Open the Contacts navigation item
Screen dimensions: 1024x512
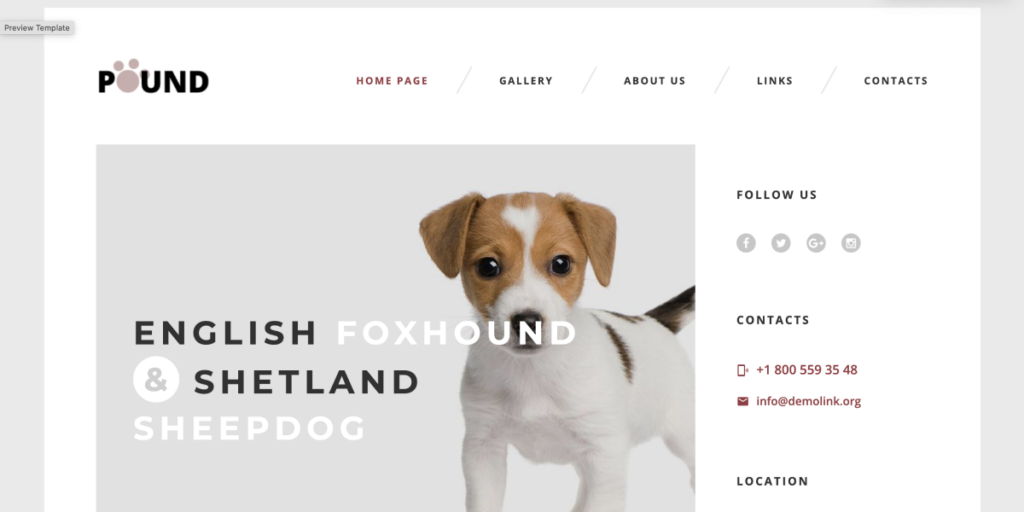pos(895,81)
